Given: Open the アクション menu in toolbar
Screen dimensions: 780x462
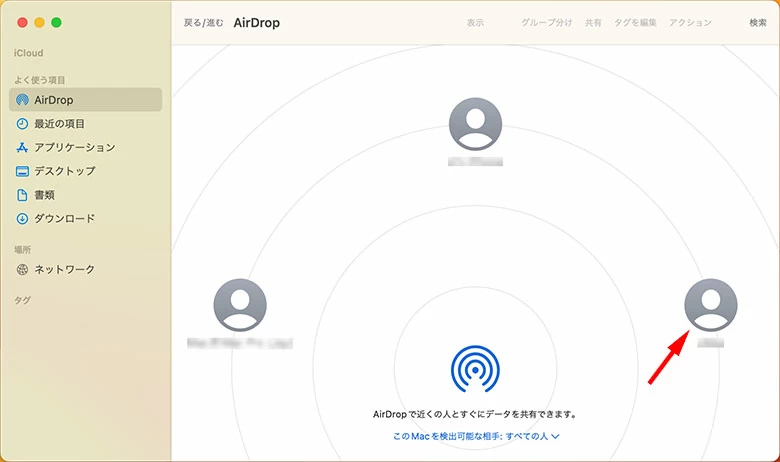Looking at the screenshot, I should [x=690, y=23].
